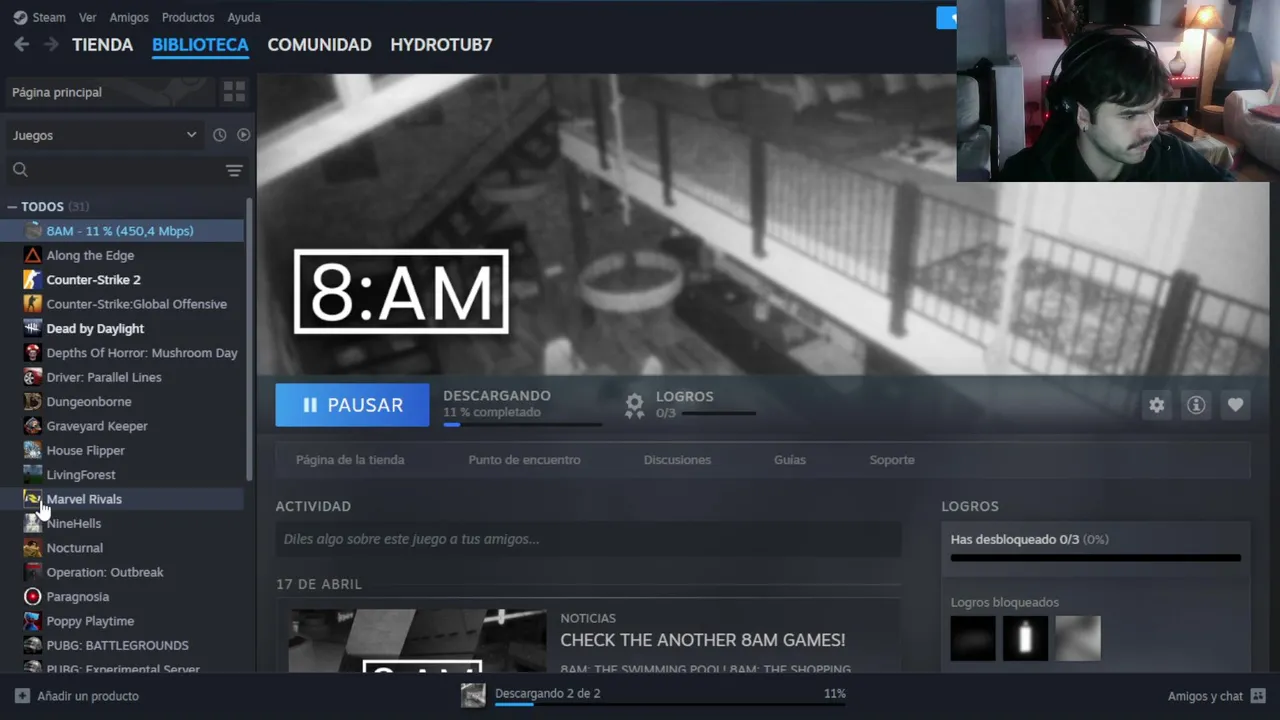This screenshot has width=1280, height=720.
Task: Click the library search magnifier icon
Action: point(20,170)
